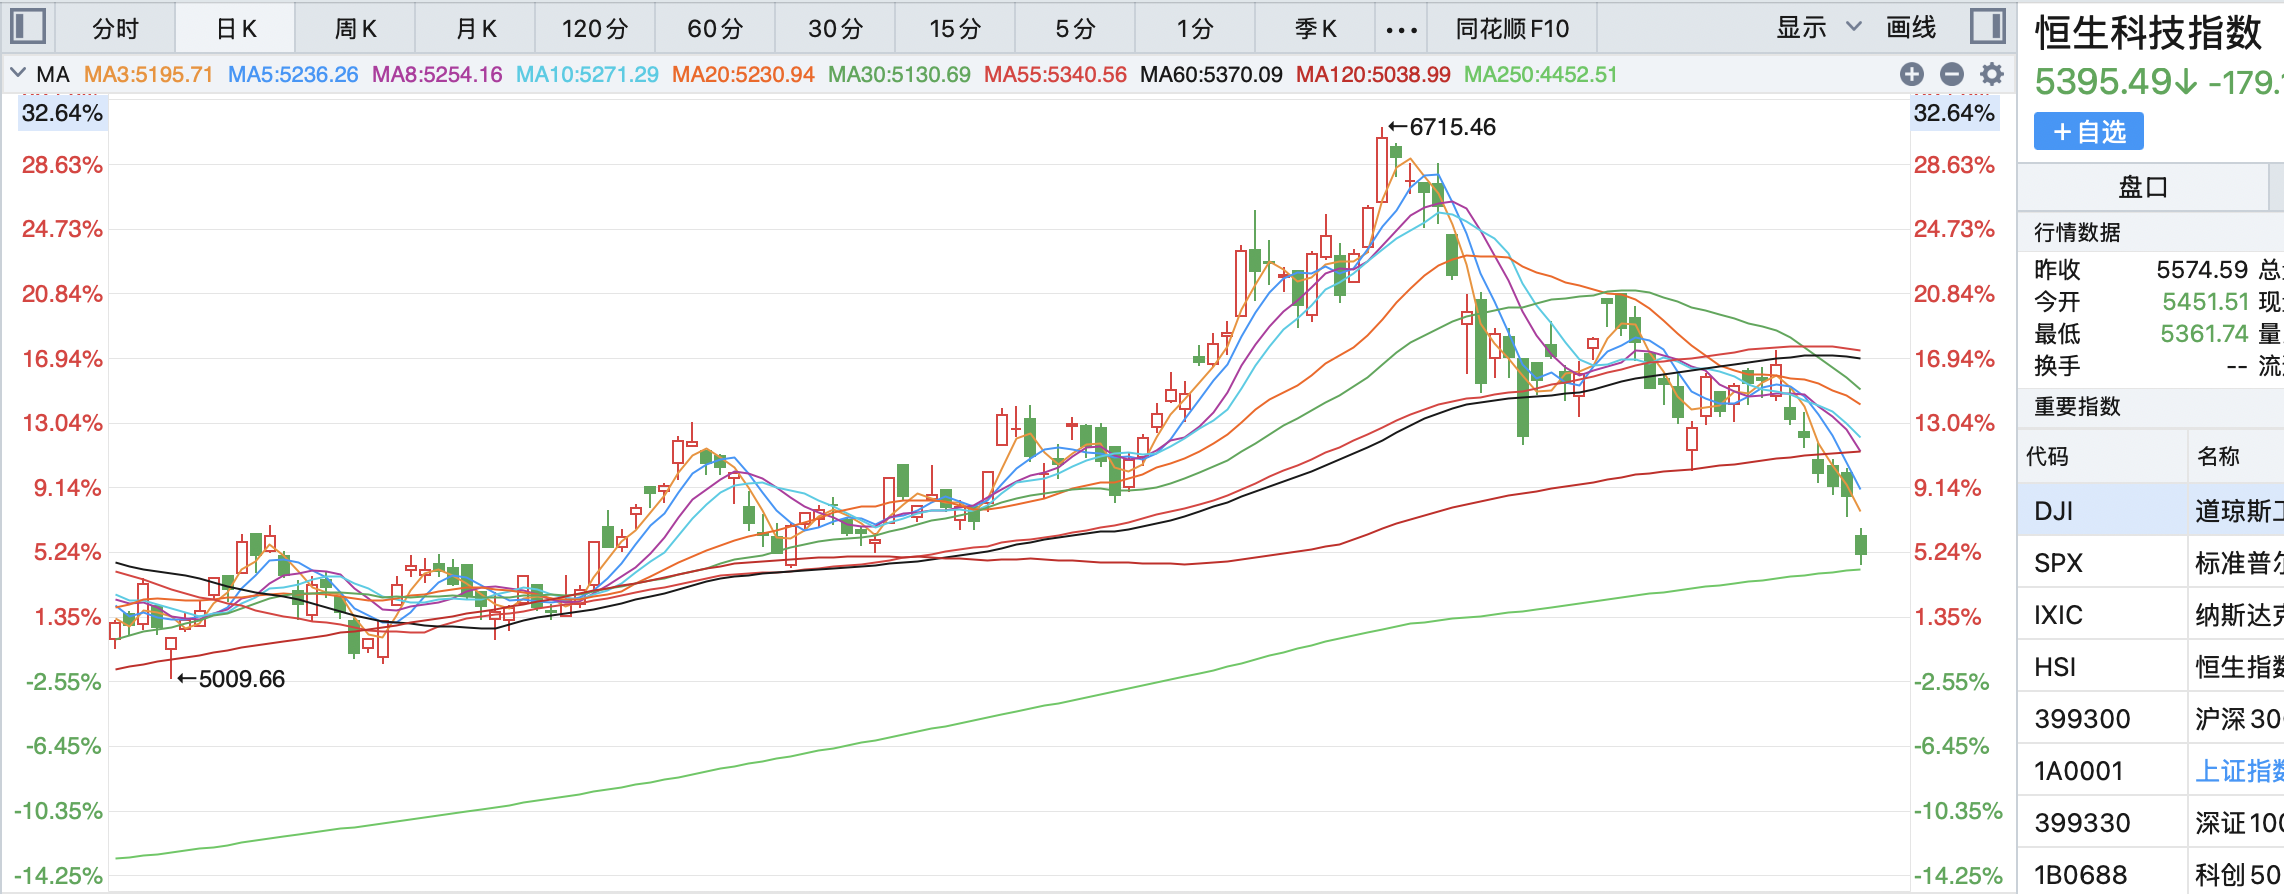Screen dimensions: 2284x894
Task: Open 同花顺F10 company info
Action: tap(1511, 29)
